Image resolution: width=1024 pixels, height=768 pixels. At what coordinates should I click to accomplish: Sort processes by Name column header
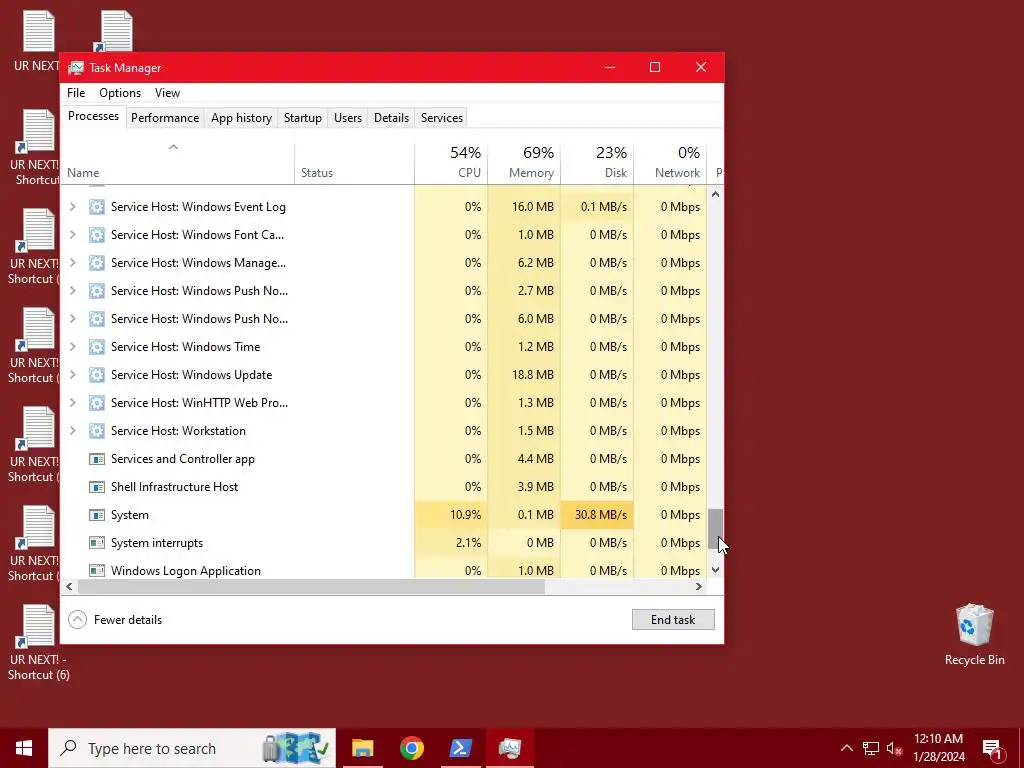(178, 163)
